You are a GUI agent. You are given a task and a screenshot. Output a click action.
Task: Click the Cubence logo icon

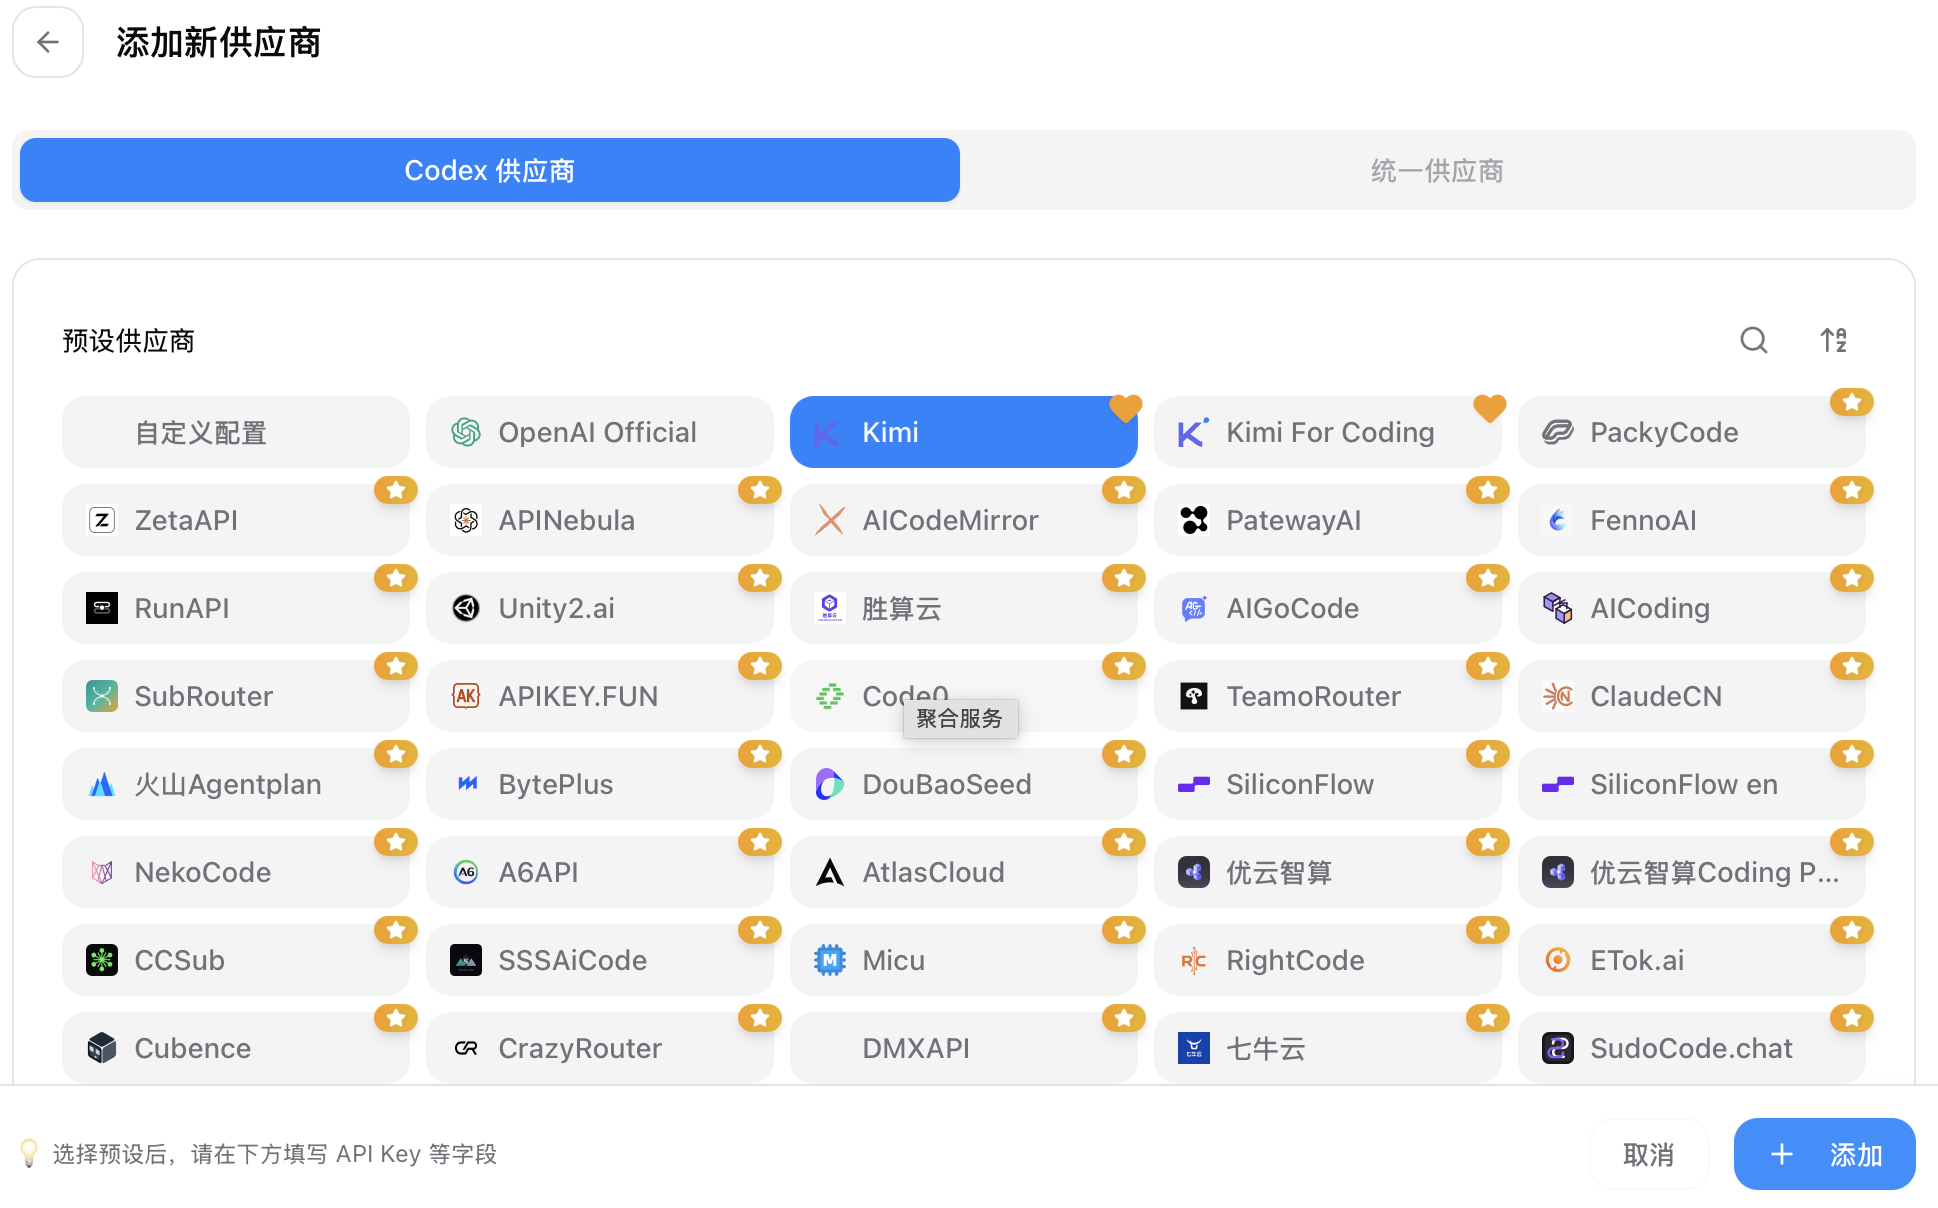tap(102, 1048)
